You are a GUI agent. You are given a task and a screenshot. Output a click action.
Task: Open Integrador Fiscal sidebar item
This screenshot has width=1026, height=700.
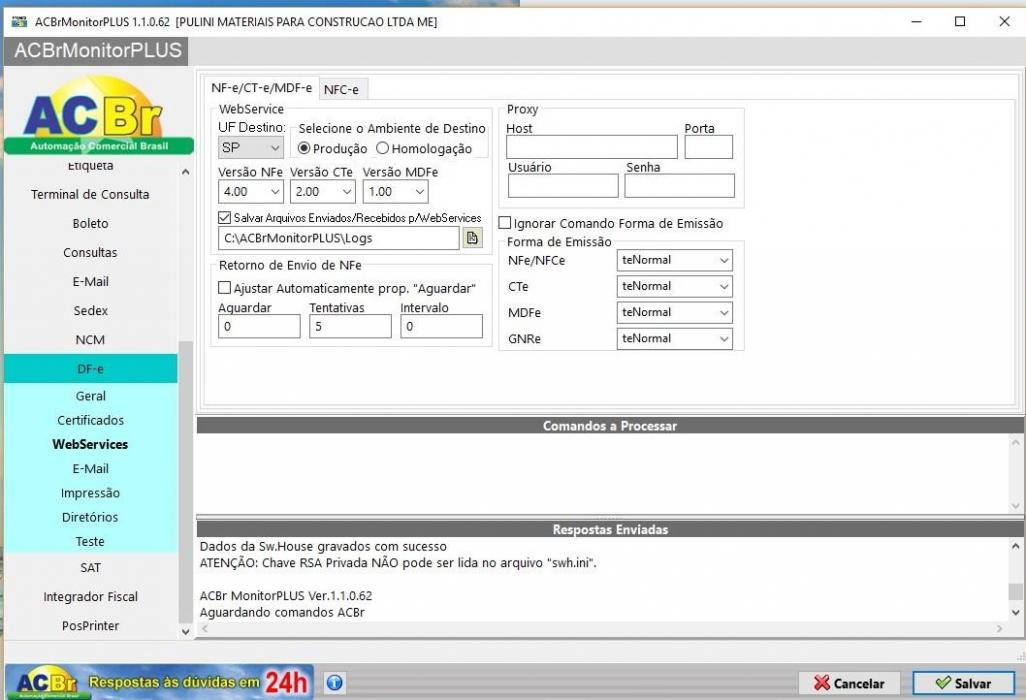[x=90, y=597]
